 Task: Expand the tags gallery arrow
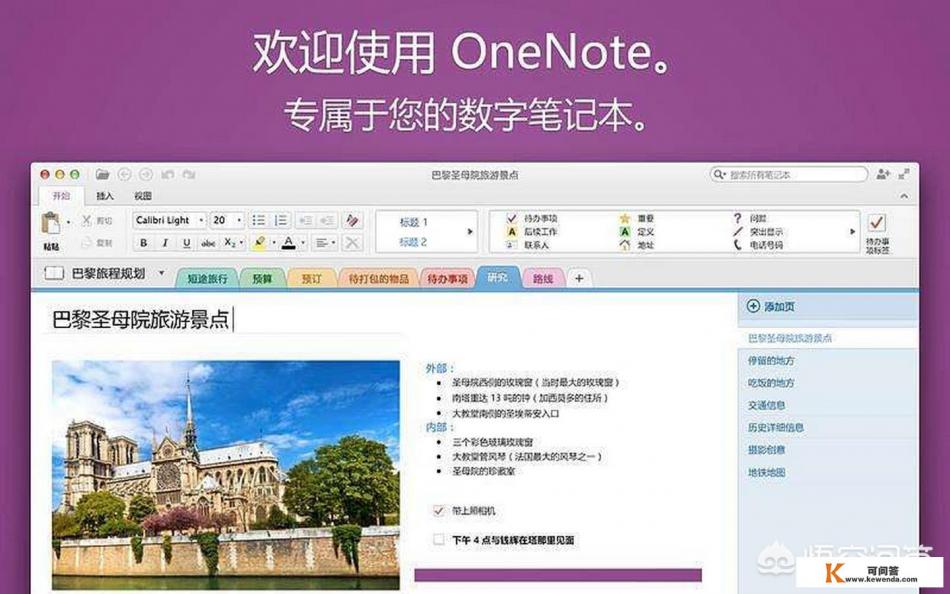(x=852, y=232)
